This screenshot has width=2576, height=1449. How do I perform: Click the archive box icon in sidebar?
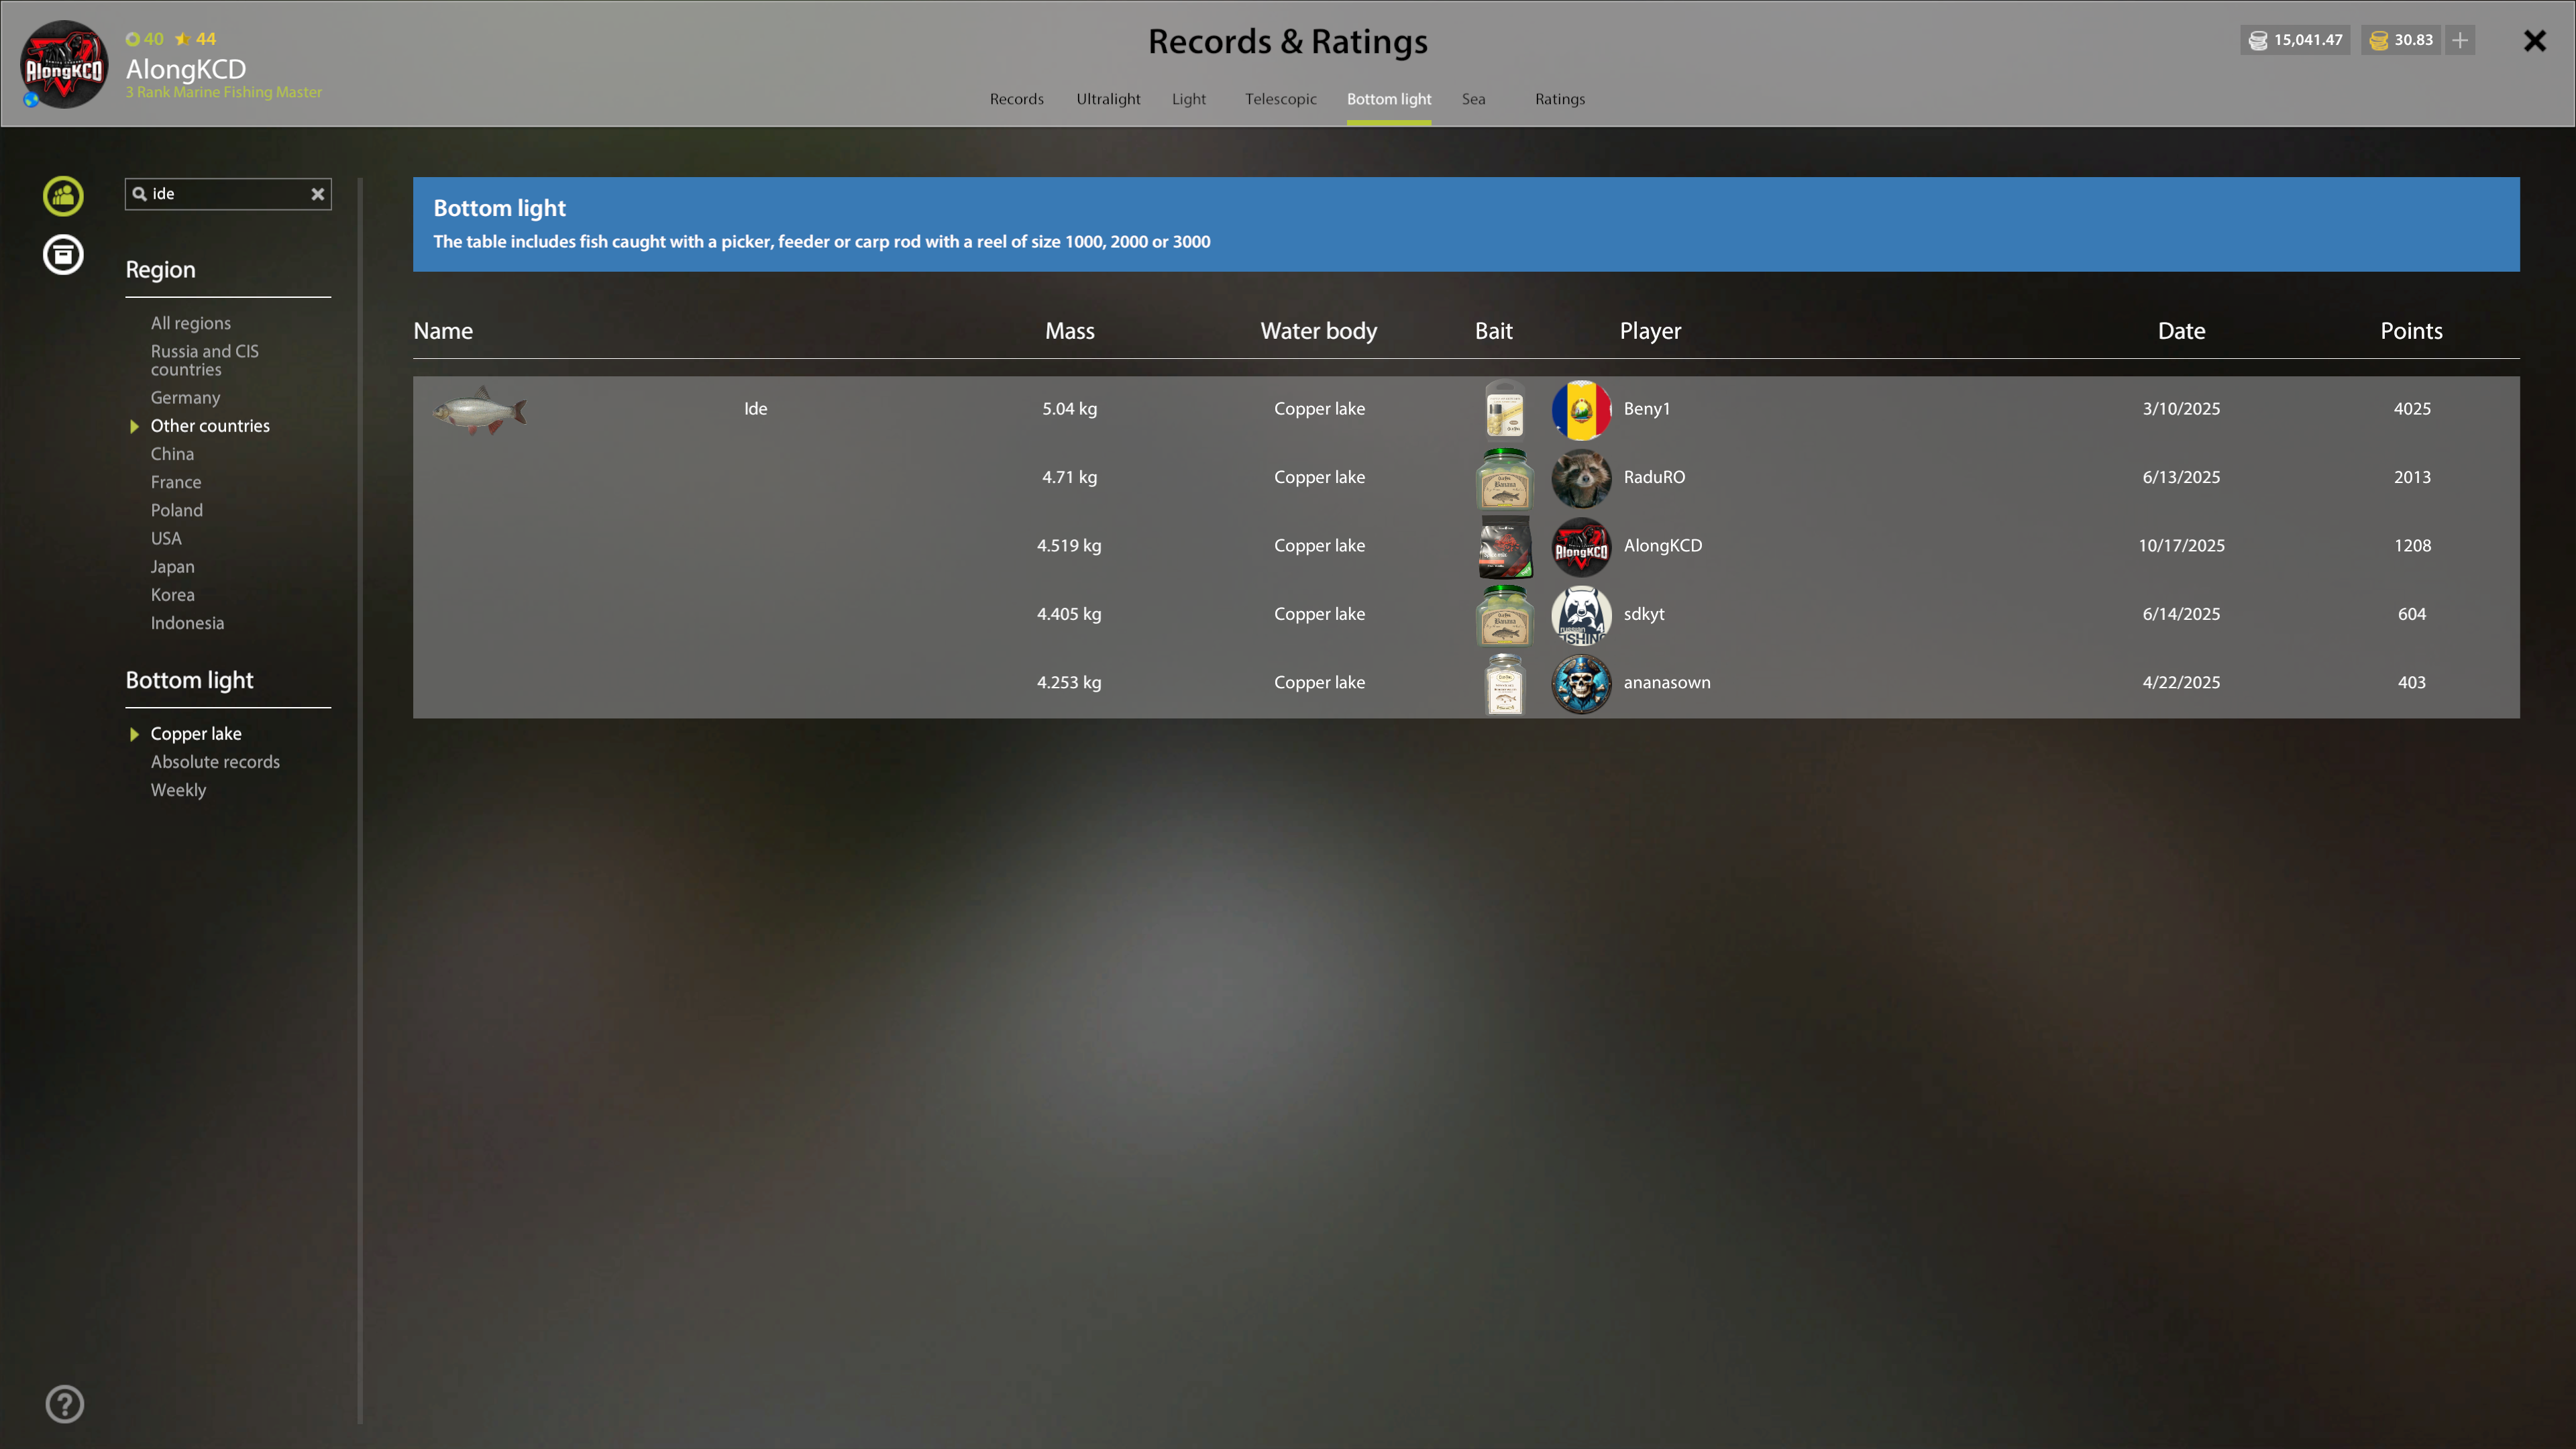(63, 254)
